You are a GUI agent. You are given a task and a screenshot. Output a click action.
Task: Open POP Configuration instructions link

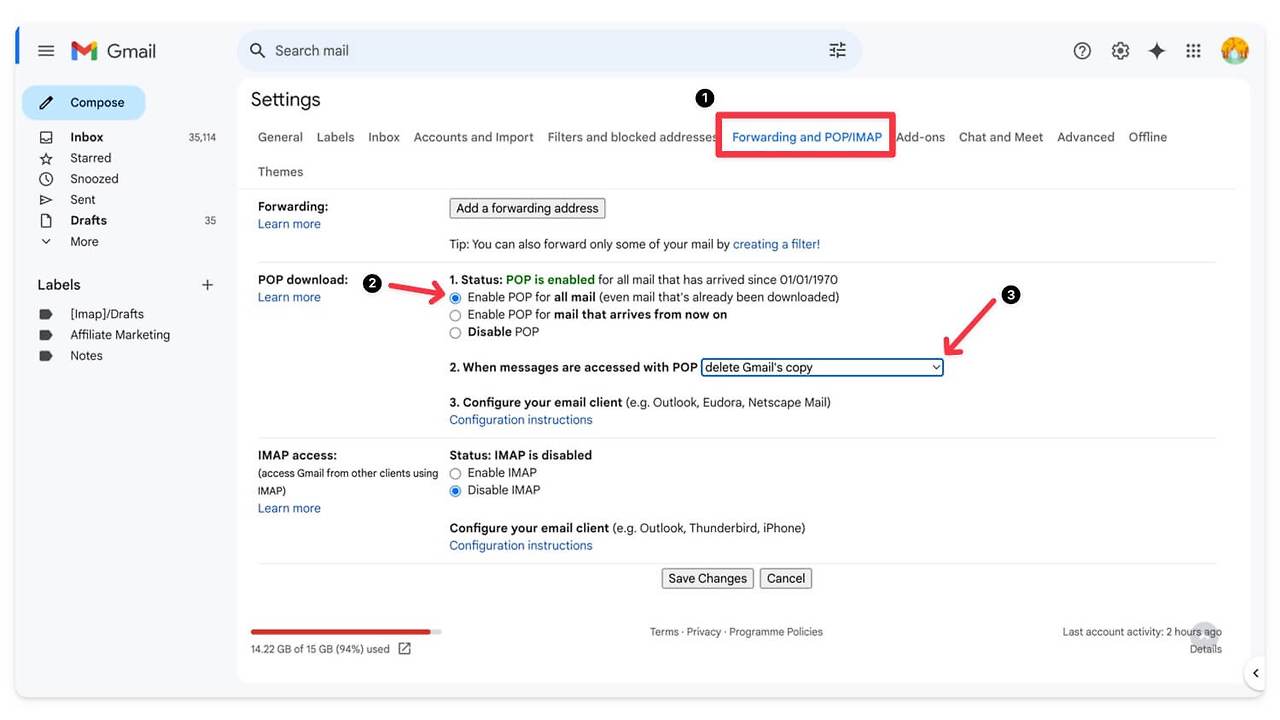click(521, 420)
